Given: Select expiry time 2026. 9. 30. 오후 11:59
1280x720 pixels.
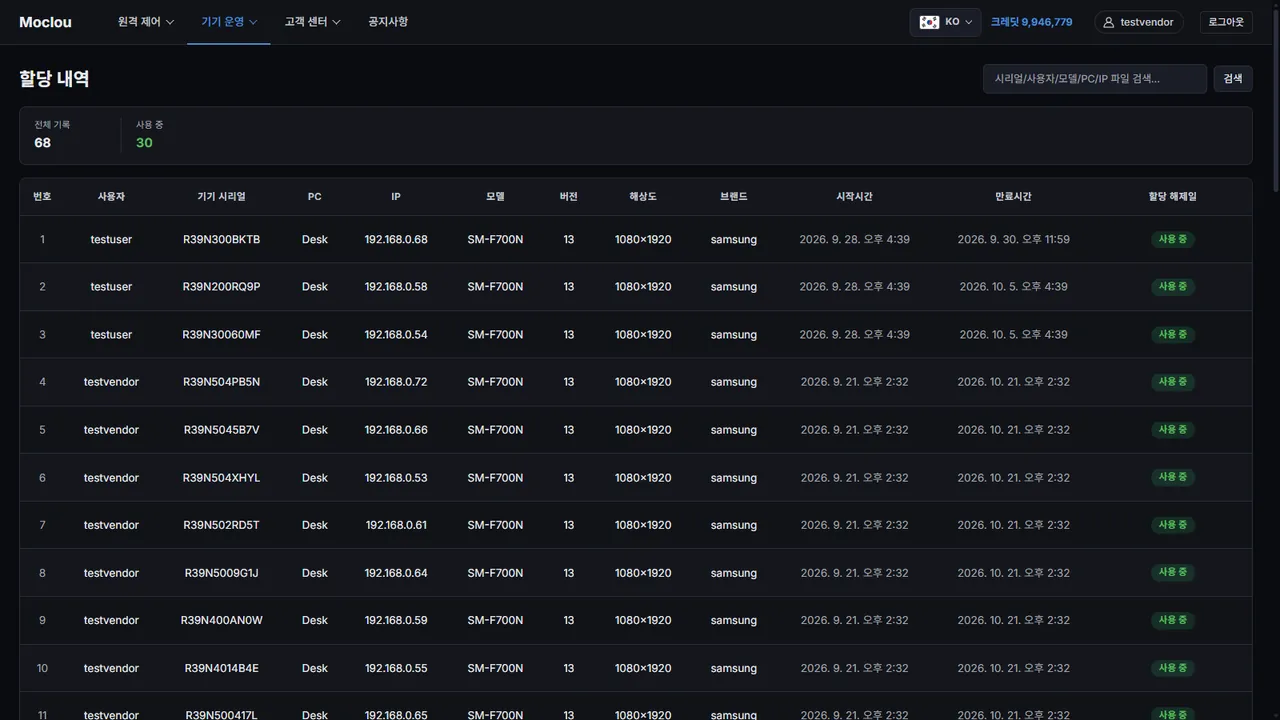Looking at the screenshot, I should (x=1013, y=240).
